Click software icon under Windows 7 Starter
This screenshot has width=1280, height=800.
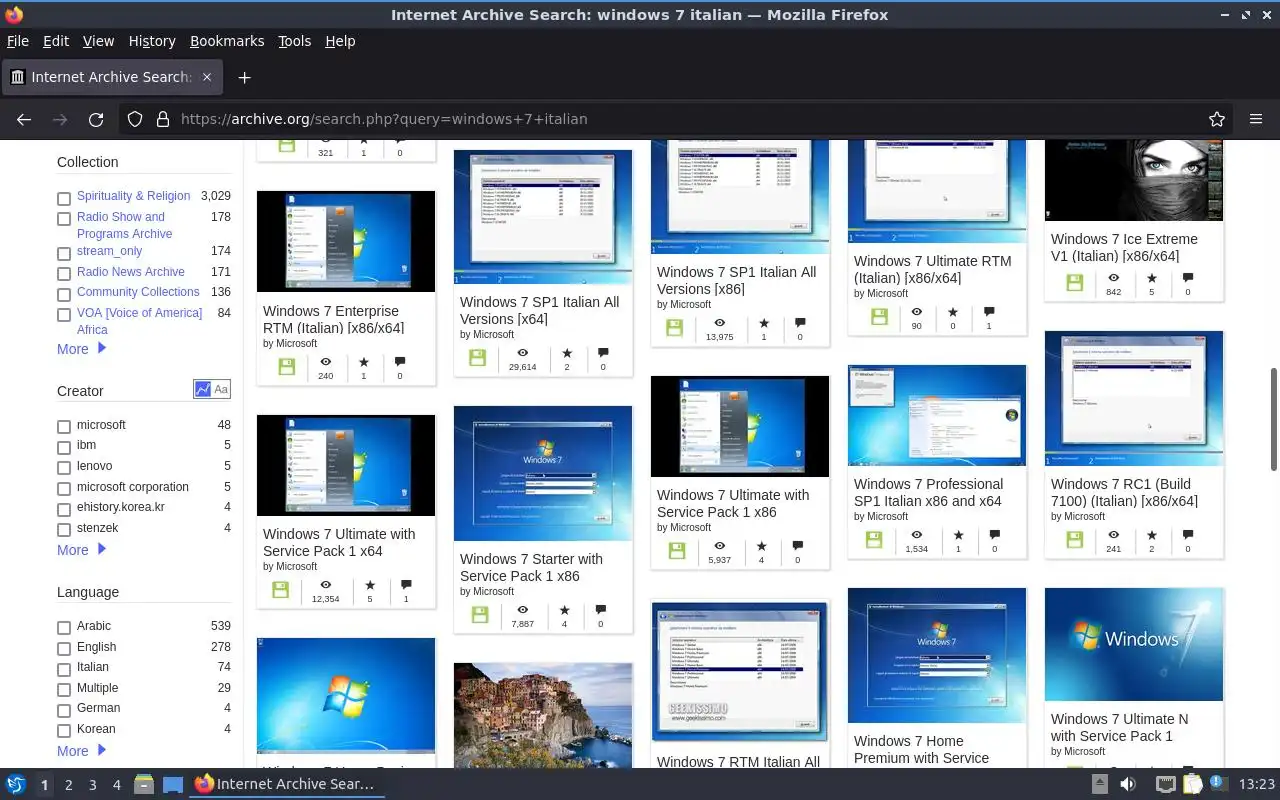coord(480,615)
